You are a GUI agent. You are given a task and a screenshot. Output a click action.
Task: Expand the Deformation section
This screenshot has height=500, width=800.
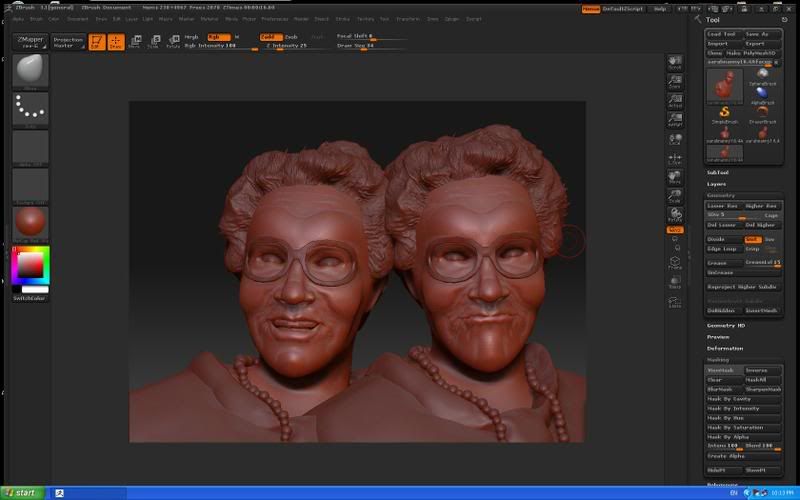(725, 349)
